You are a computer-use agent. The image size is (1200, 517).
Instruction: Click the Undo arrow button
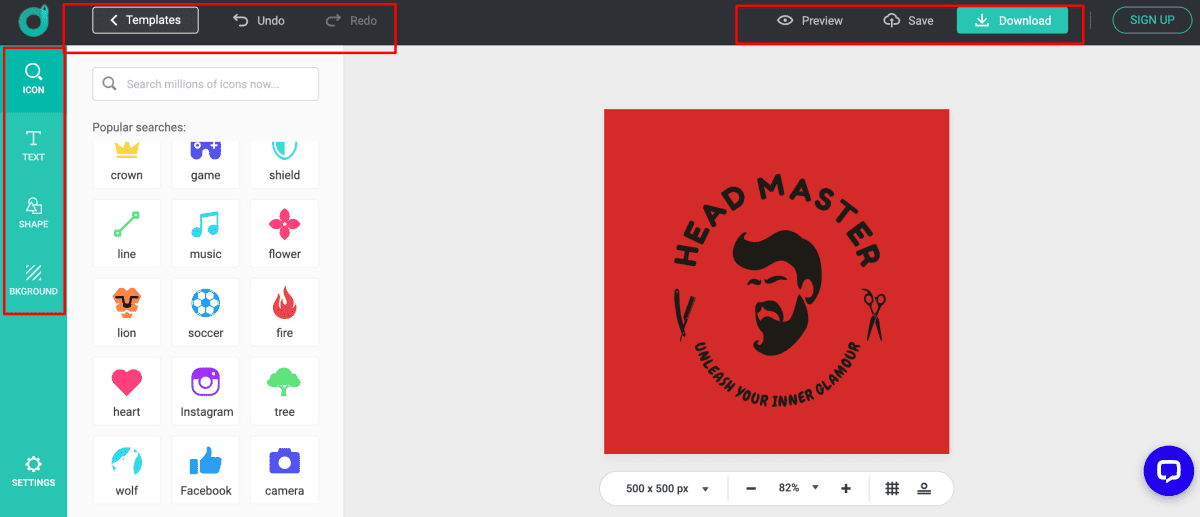point(258,20)
